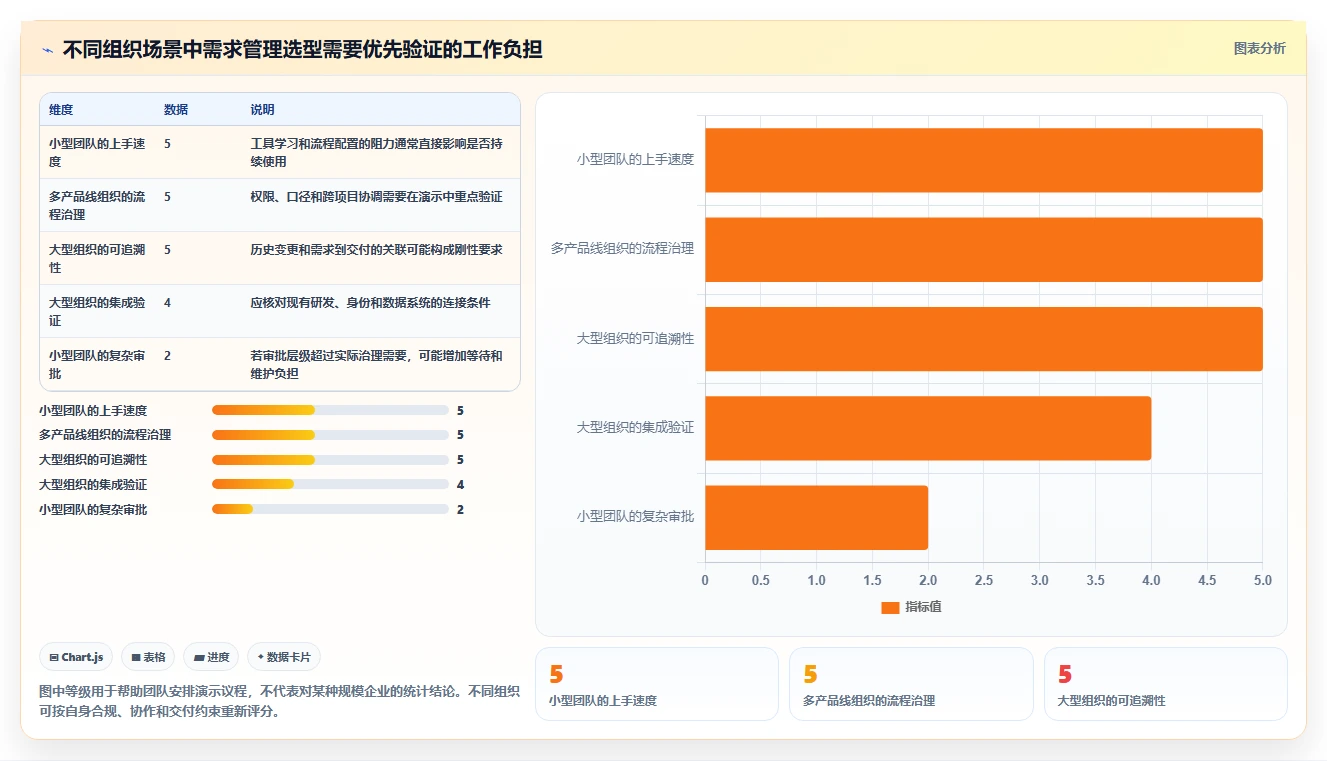Screen dimensions: 1327x761
Task: Click the x-axis tick label 2.5
Action: pos(984,580)
